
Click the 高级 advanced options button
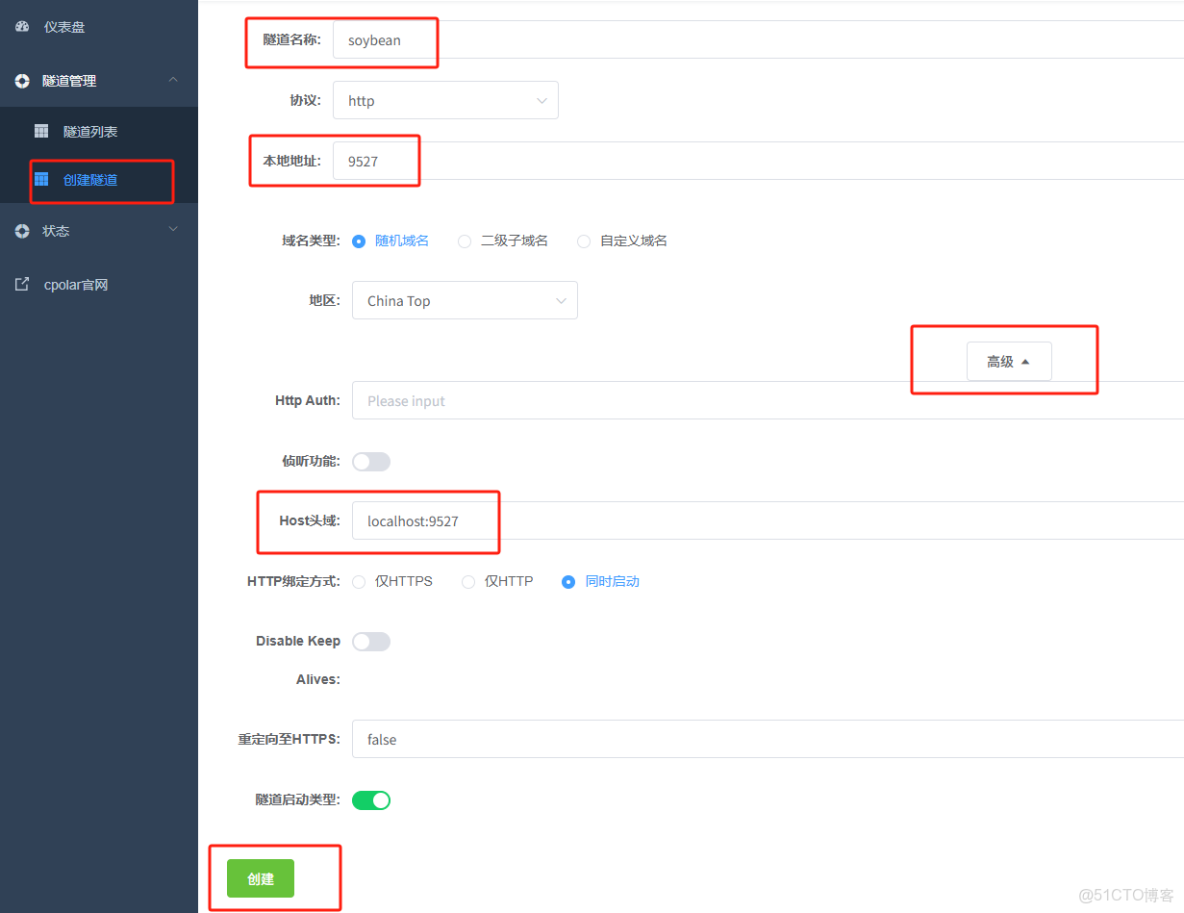pos(1008,361)
